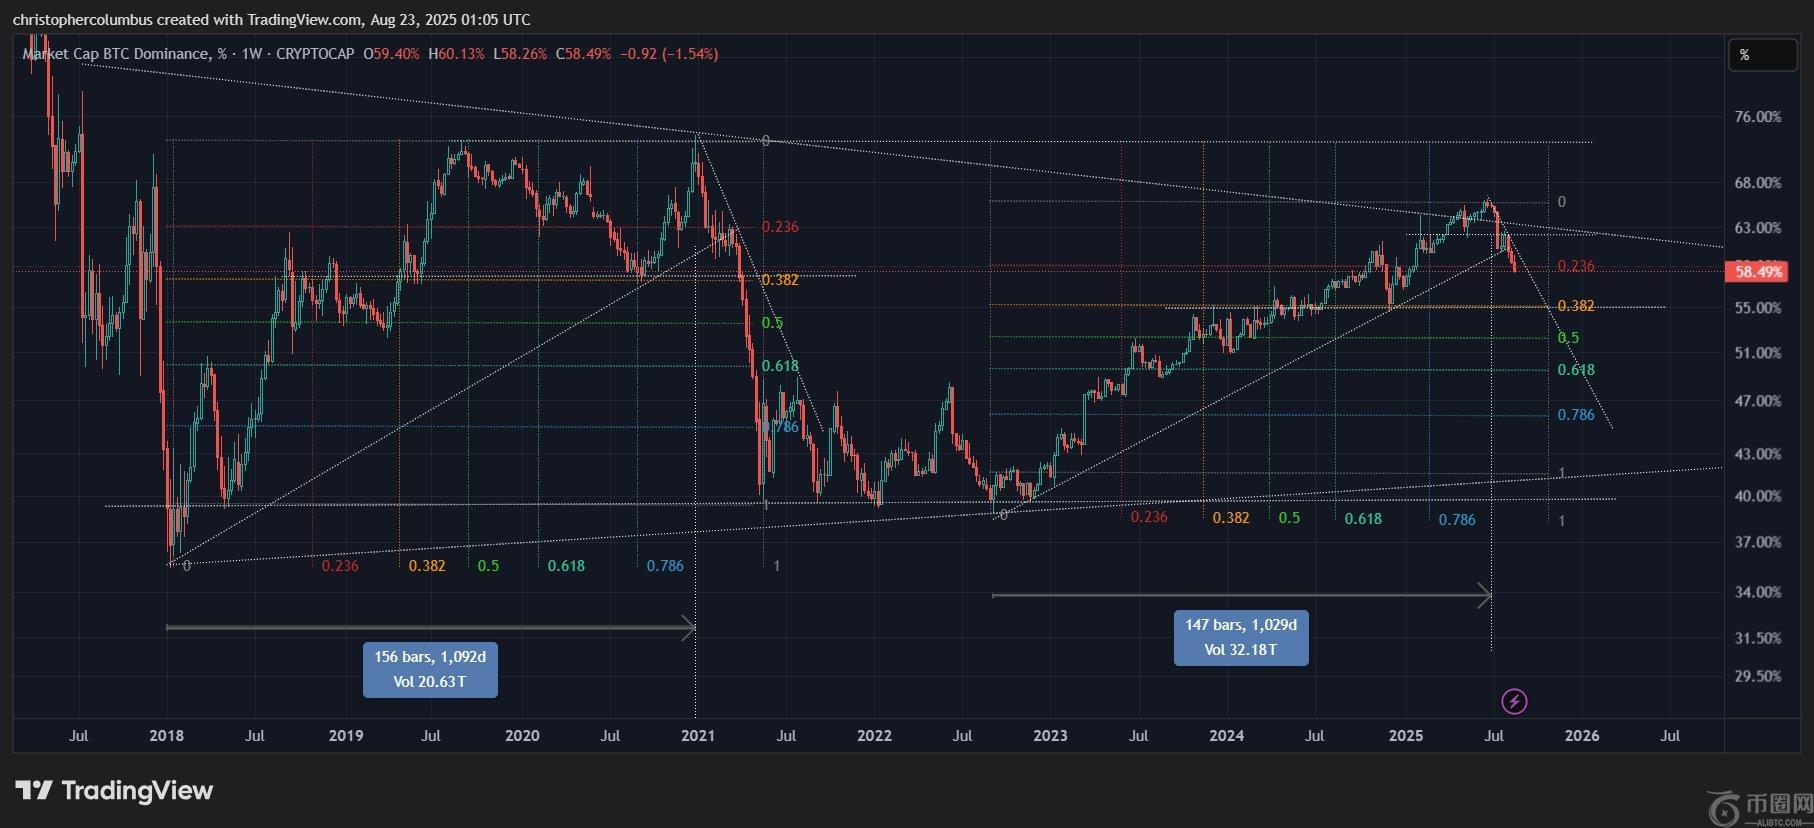1814x828 pixels.
Task: Click the 29.50% price scale label
Action: coord(1757,676)
